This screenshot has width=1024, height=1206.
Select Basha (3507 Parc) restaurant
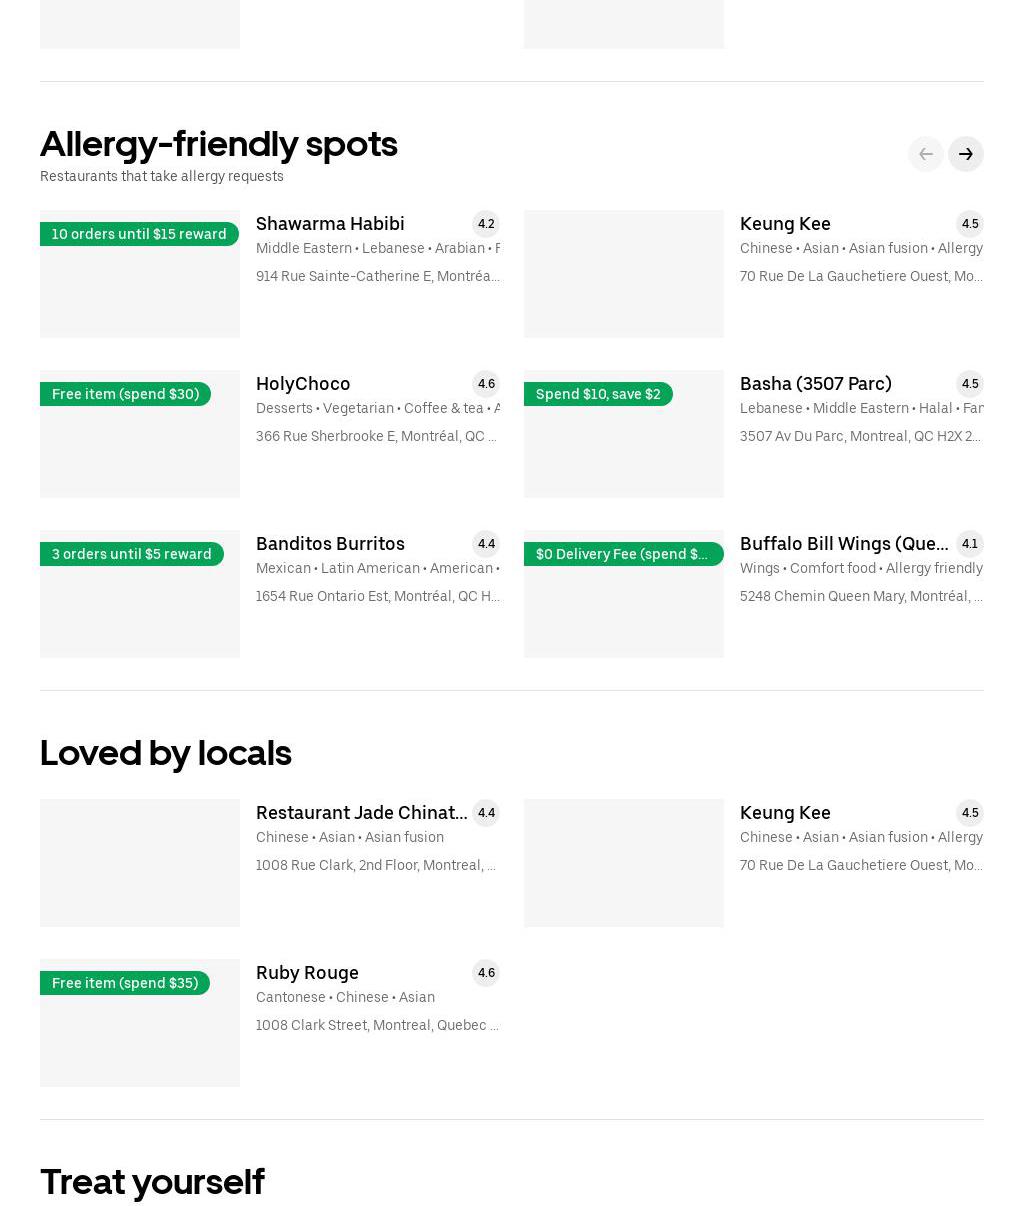click(815, 384)
